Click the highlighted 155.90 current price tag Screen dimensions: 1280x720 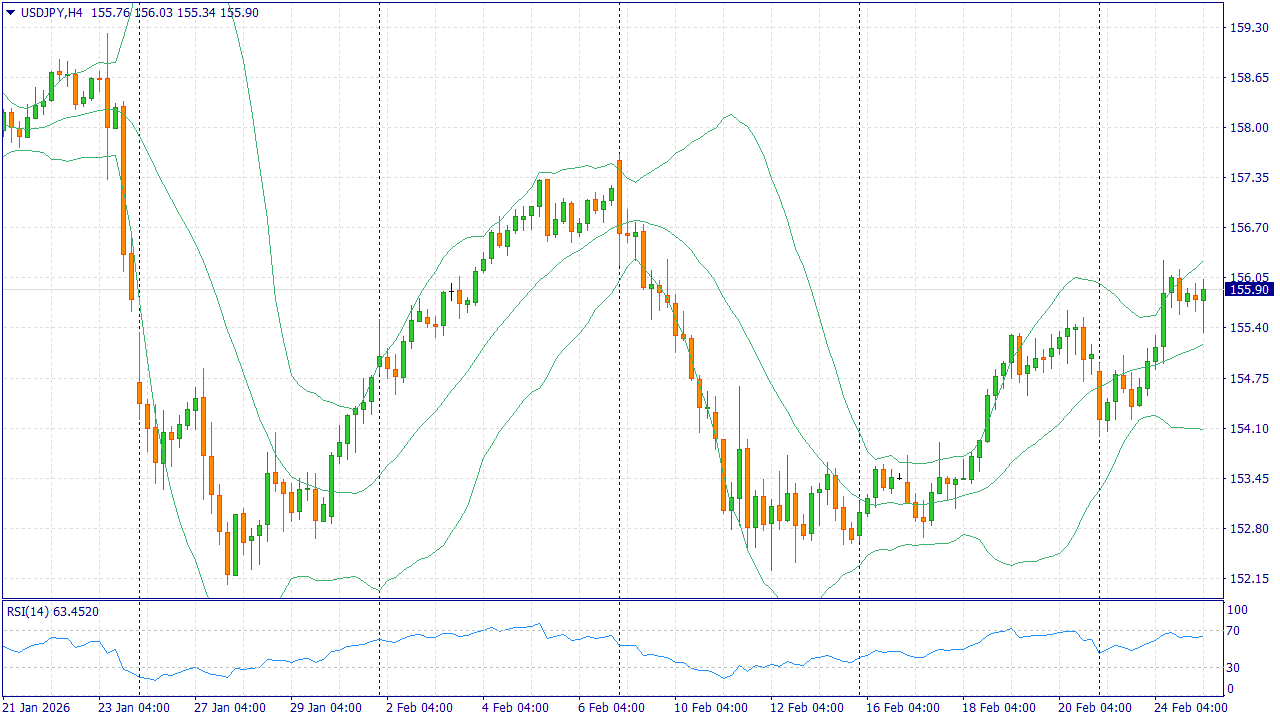coord(1247,290)
